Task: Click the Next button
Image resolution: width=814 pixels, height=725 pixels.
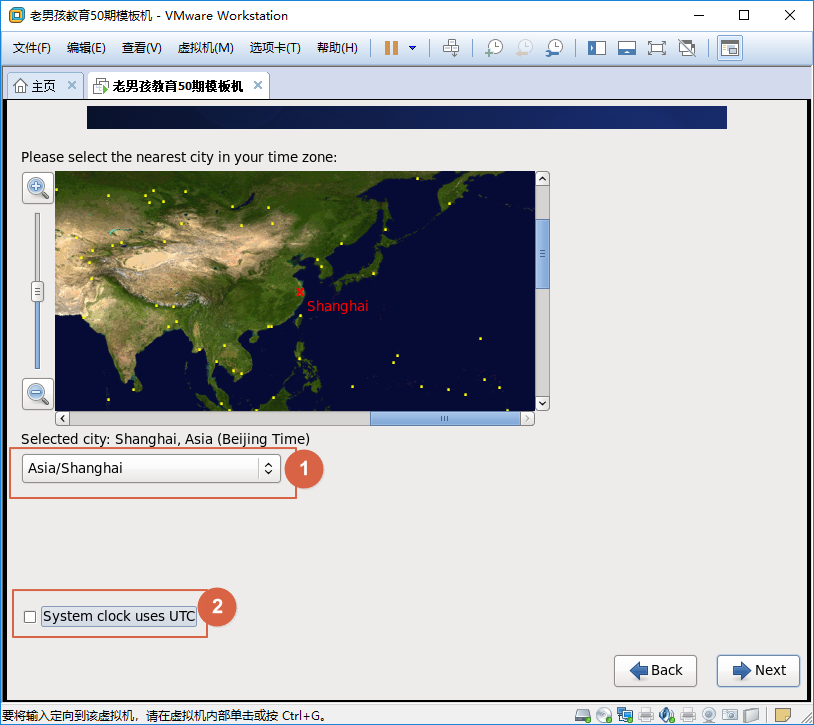Action: 758,670
